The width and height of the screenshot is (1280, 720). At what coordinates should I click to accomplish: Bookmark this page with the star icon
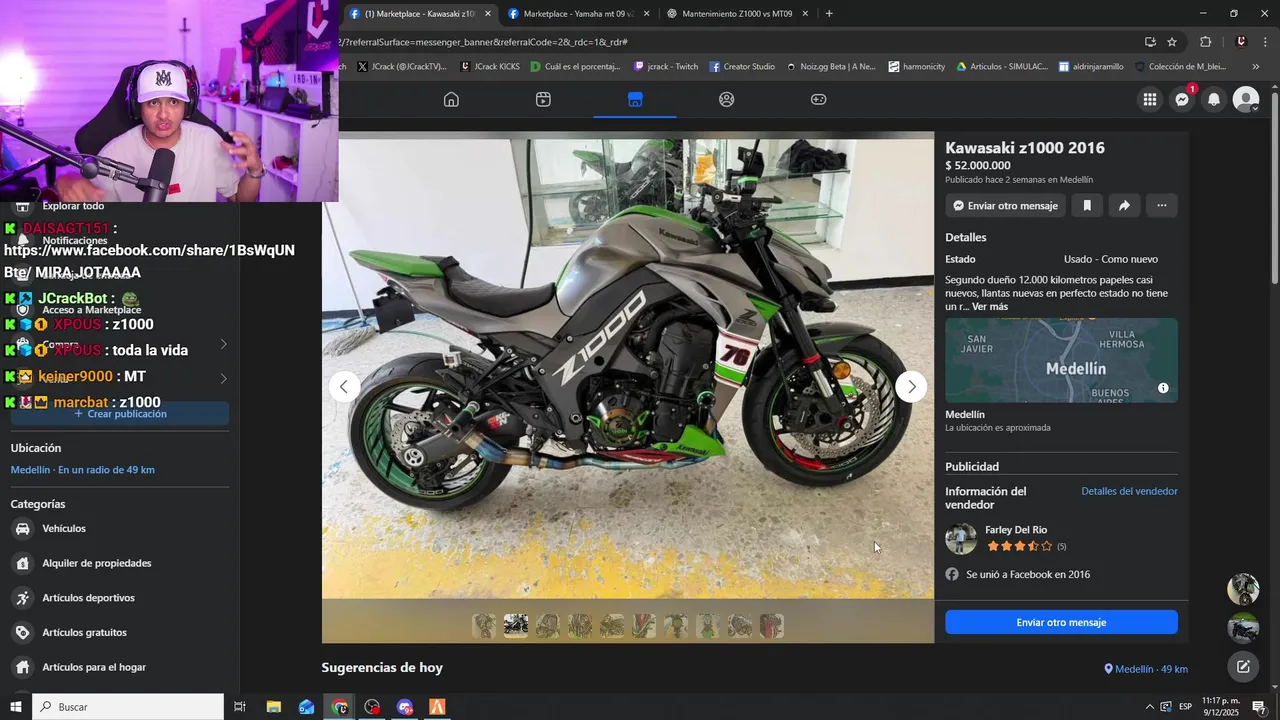point(1172,42)
